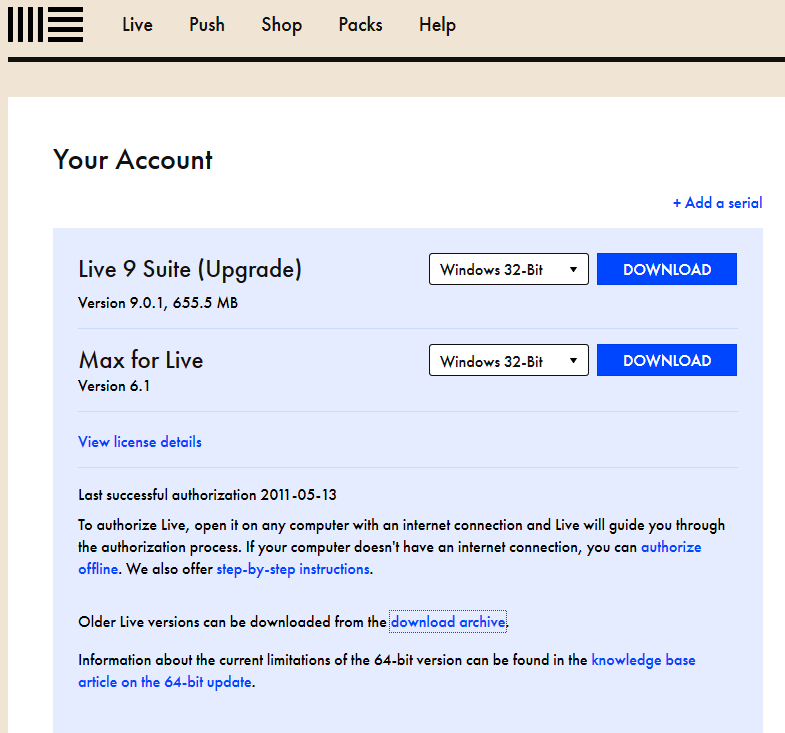Click 'Last successful authorization 2011-05-13' text
The width and height of the screenshot is (785, 733).
207,495
